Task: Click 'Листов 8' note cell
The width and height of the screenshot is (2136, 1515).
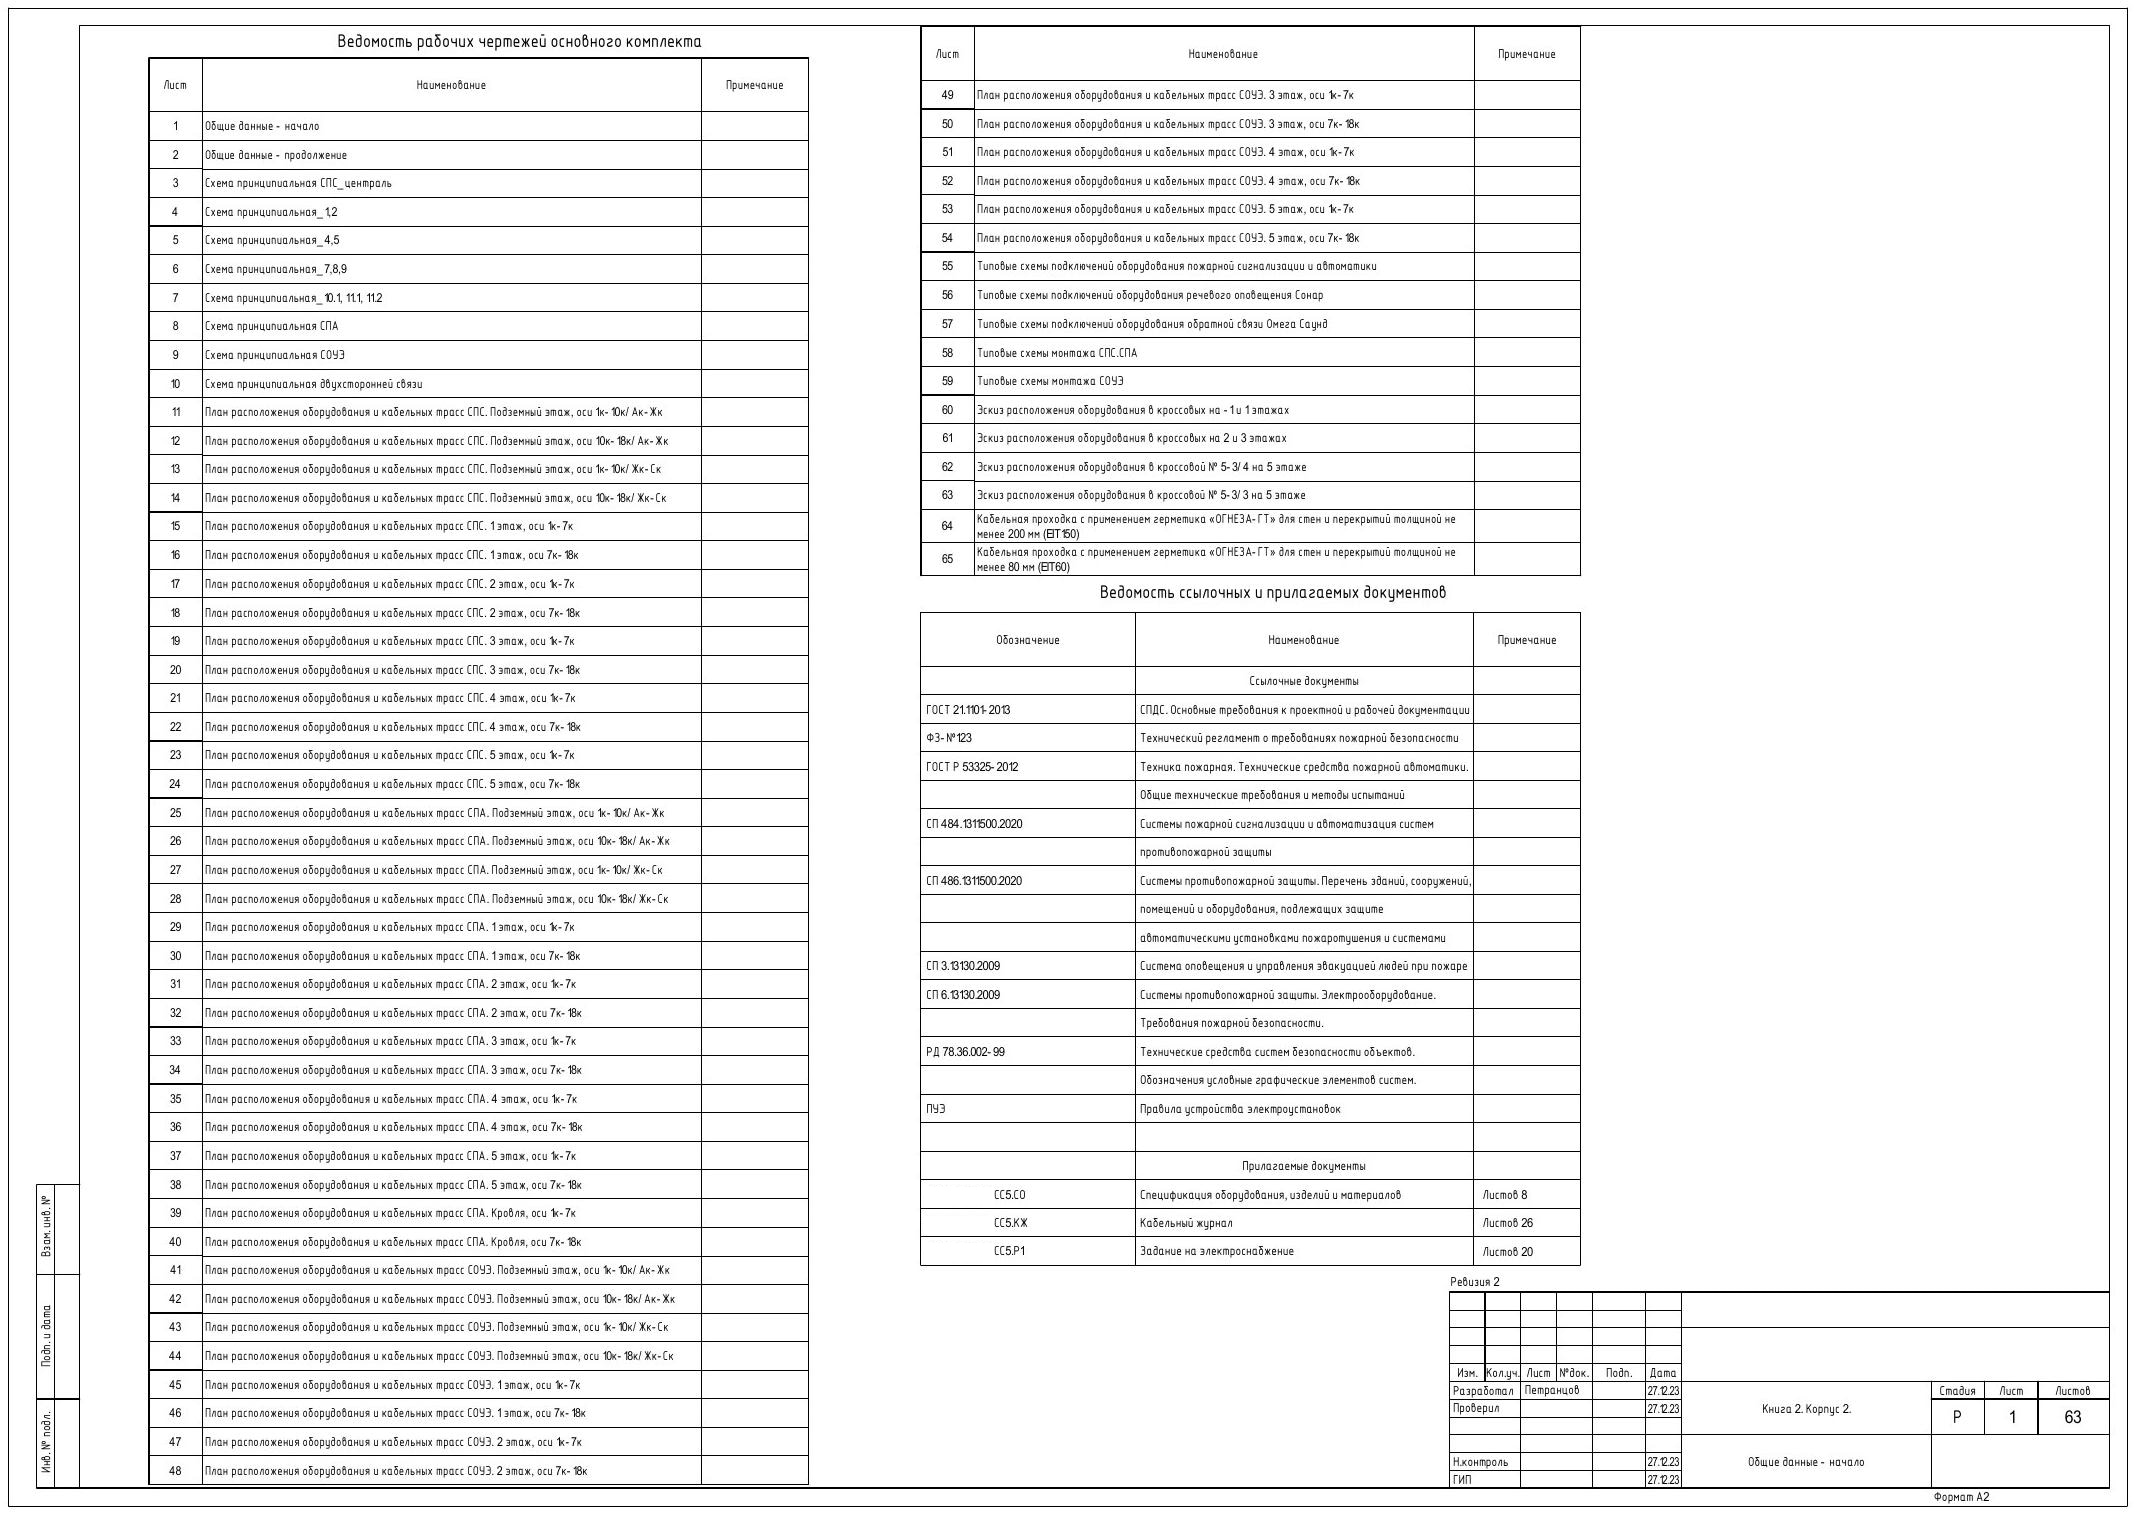Action: click(x=1527, y=1195)
